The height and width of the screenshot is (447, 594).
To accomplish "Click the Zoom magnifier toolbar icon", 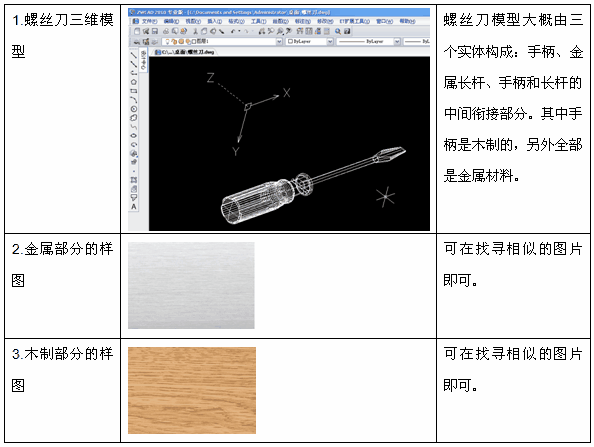I will click(x=338, y=31).
